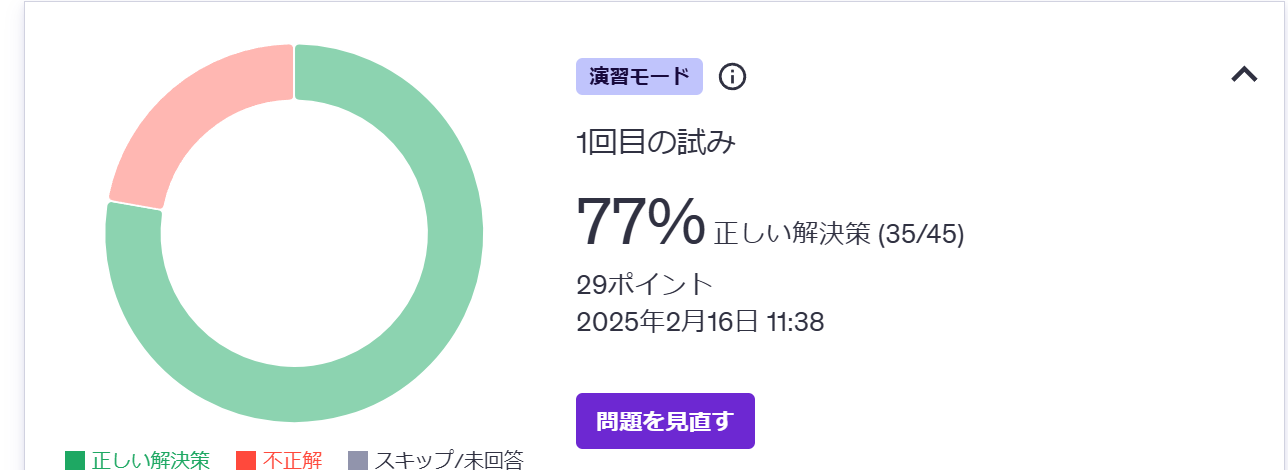Click the empty center of the donut chart

pos(294,233)
